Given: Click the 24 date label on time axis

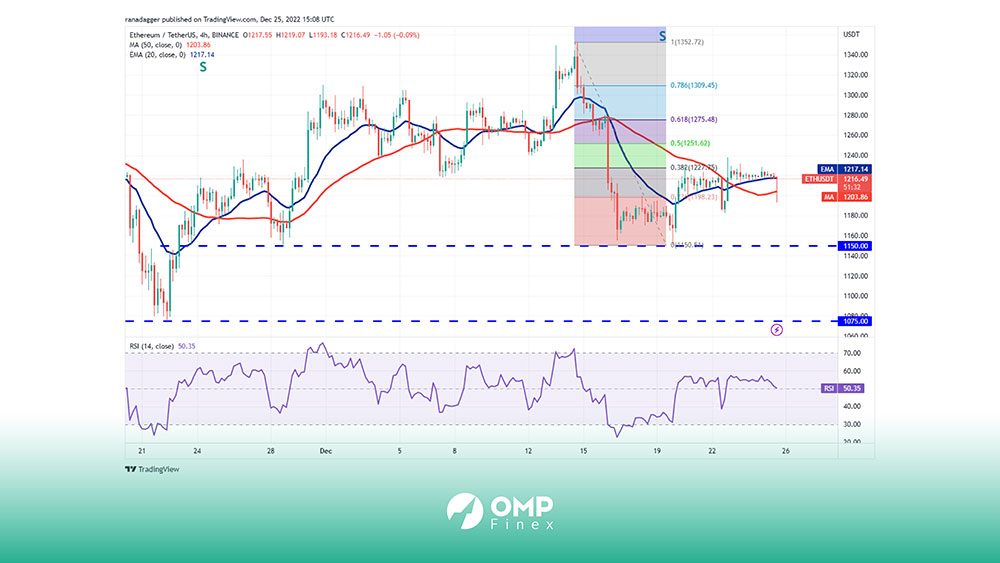Looking at the screenshot, I should pyautogui.click(x=197, y=451).
